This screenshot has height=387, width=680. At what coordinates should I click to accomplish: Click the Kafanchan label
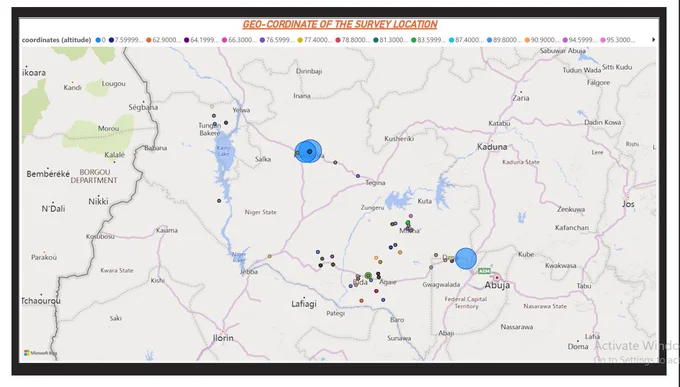tap(572, 227)
